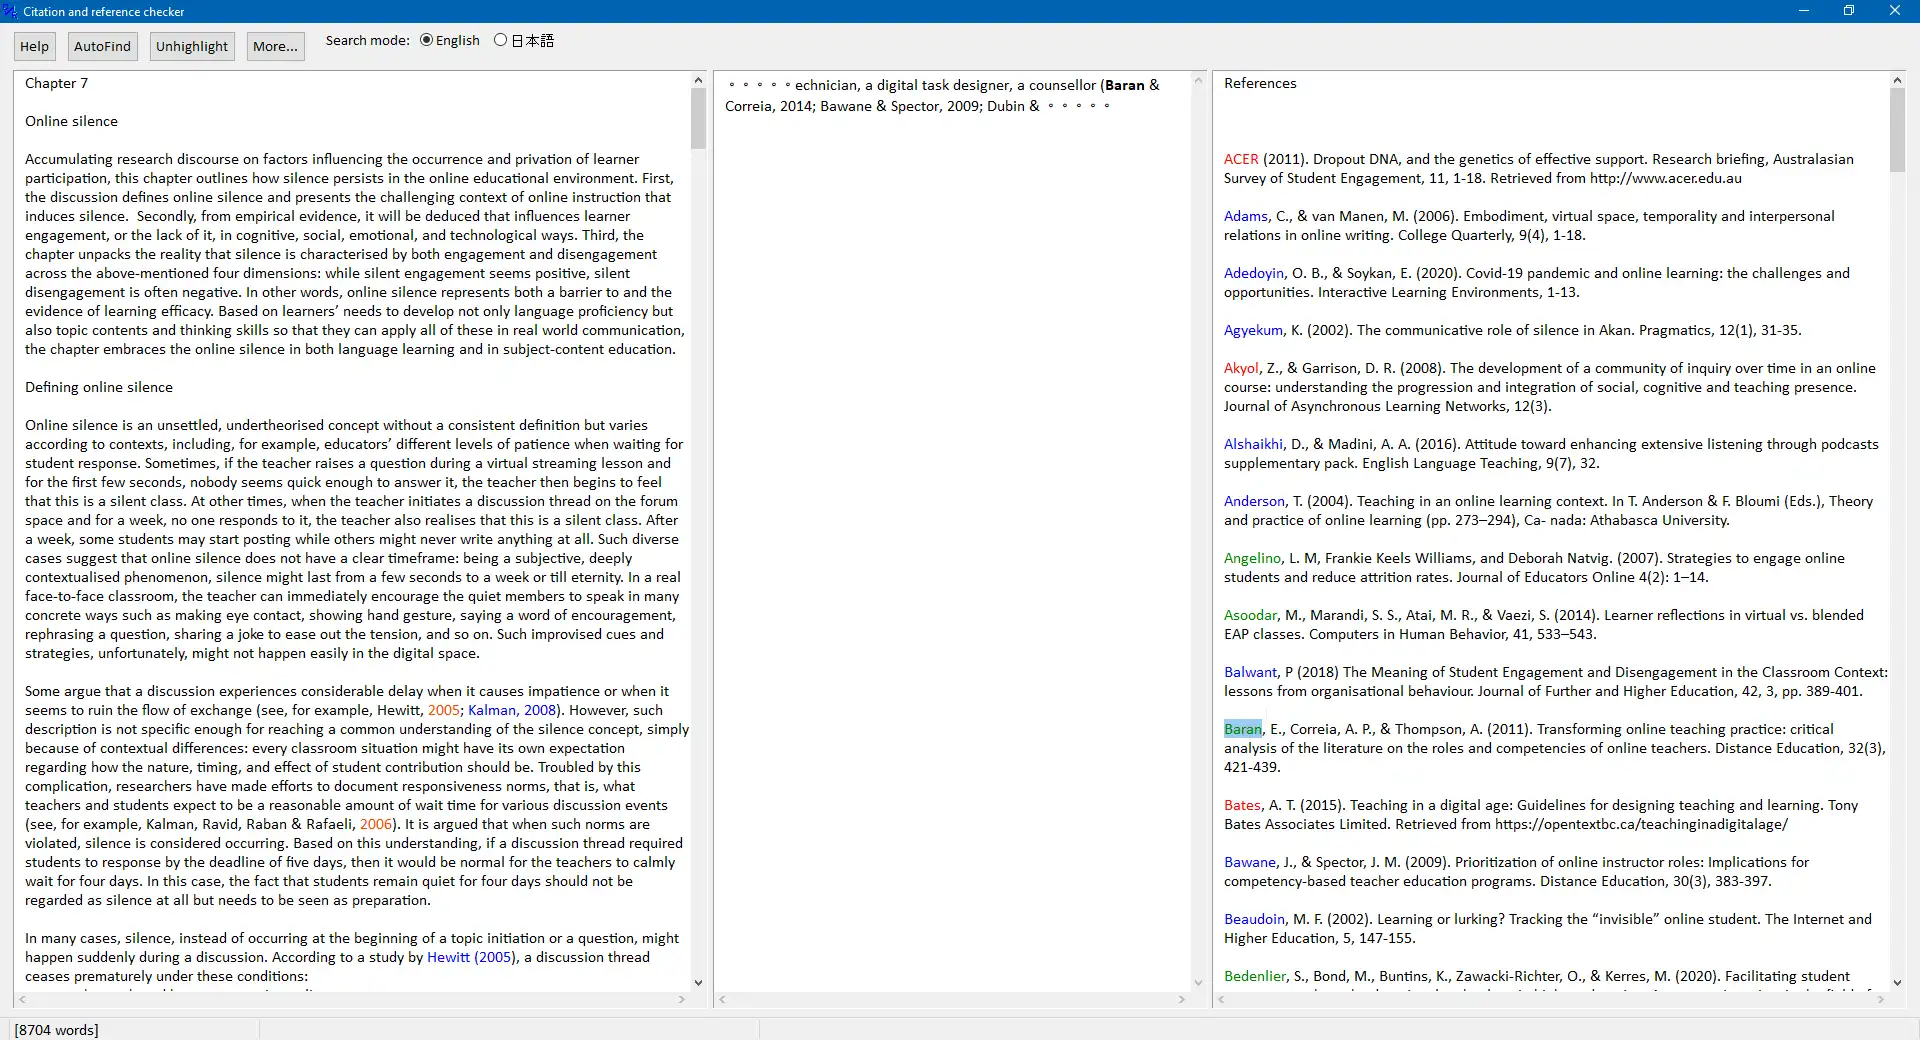Click chapter pane scroll-left arrow

point(22,999)
